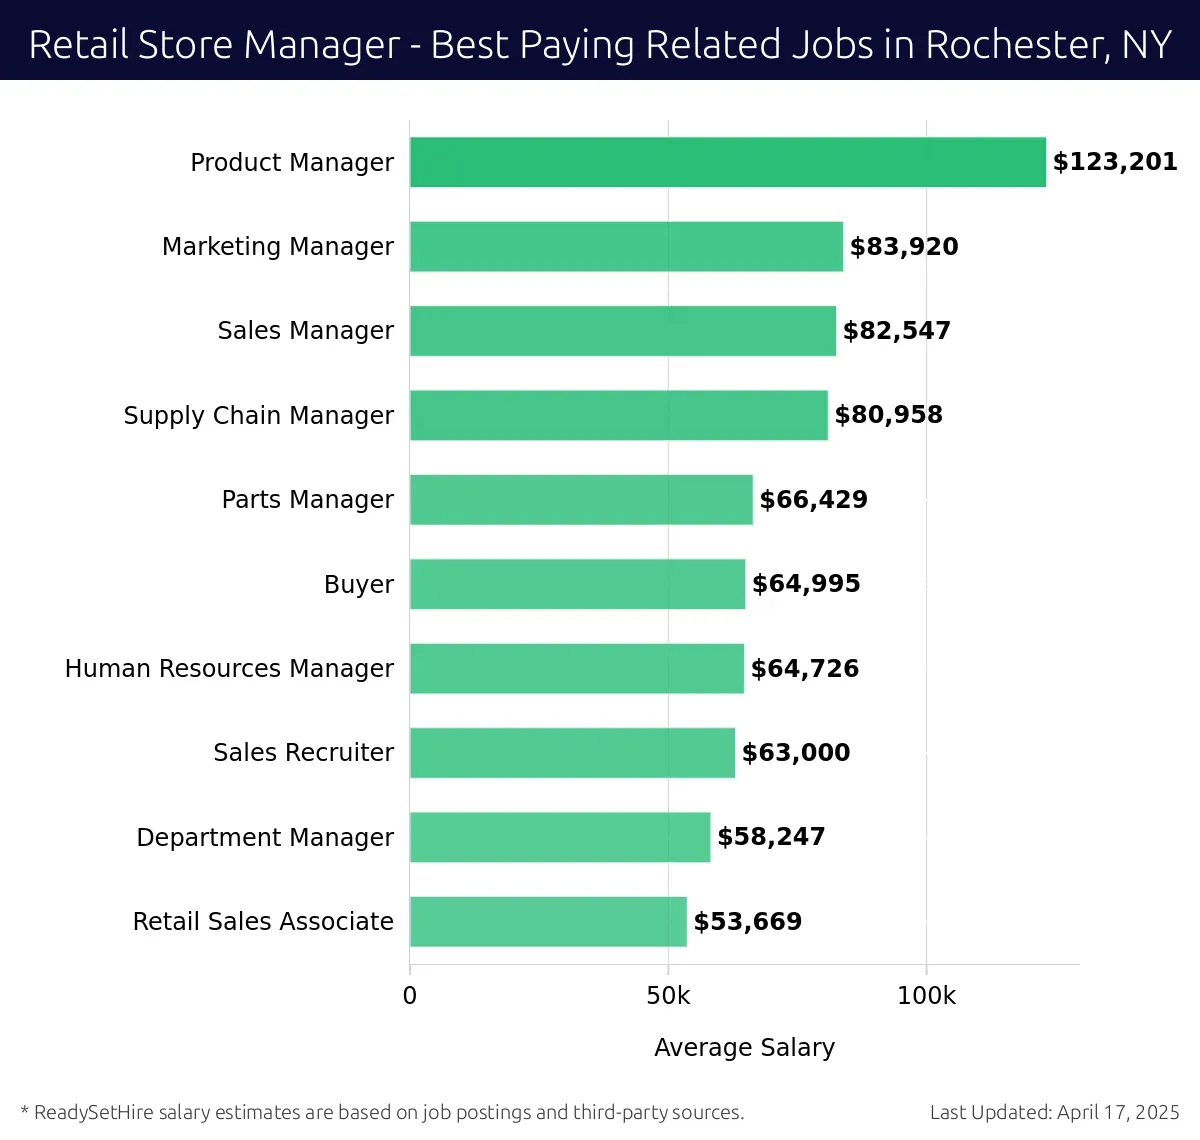The image size is (1200, 1140).
Task: Click the Sales Recruiter salary bar
Action: click(572, 753)
